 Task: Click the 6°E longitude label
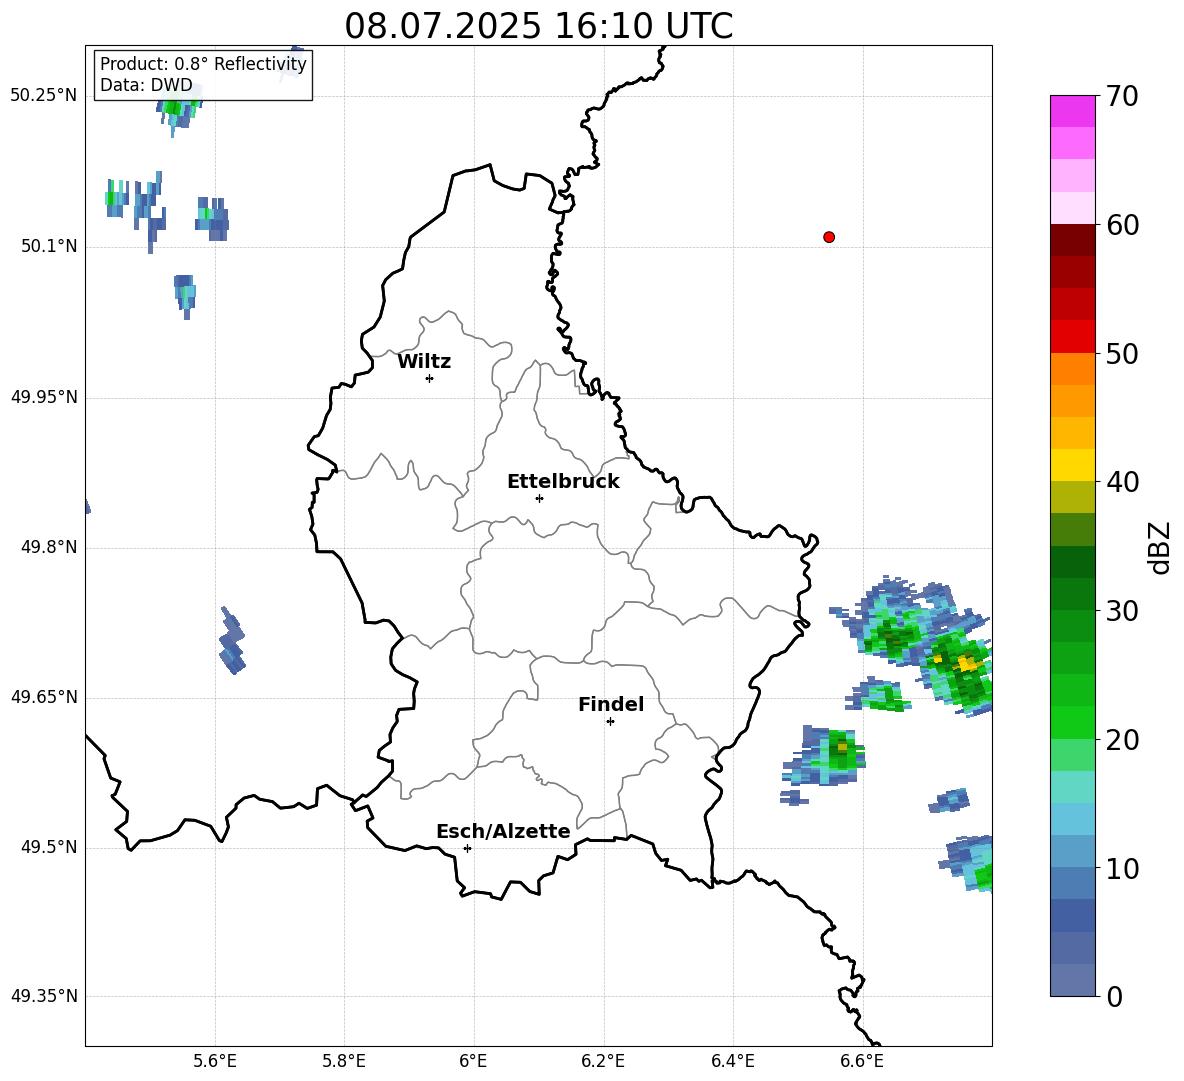click(473, 1061)
